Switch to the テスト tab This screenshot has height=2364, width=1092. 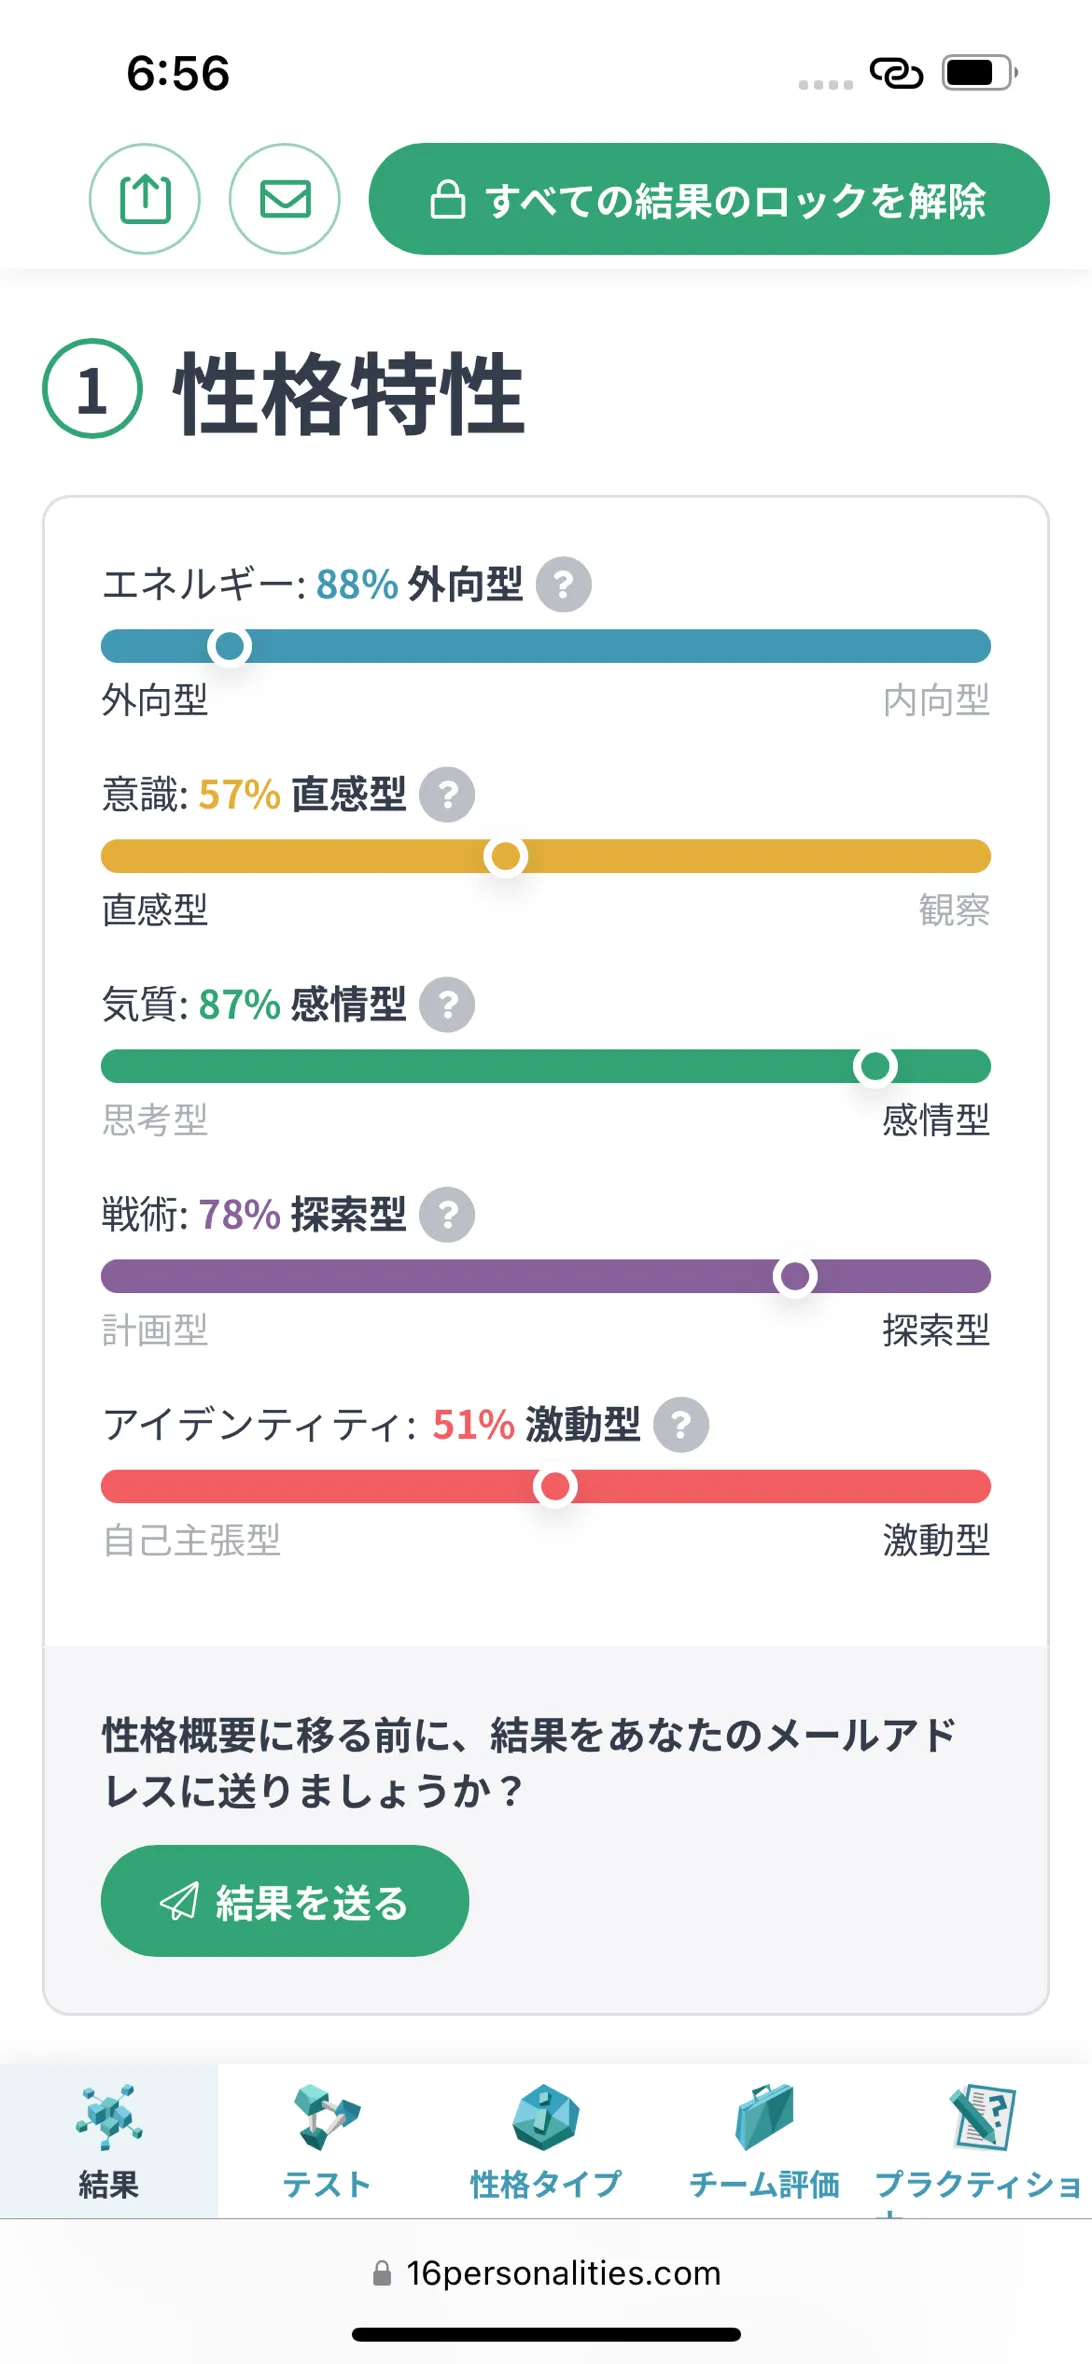pos(327,2140)
